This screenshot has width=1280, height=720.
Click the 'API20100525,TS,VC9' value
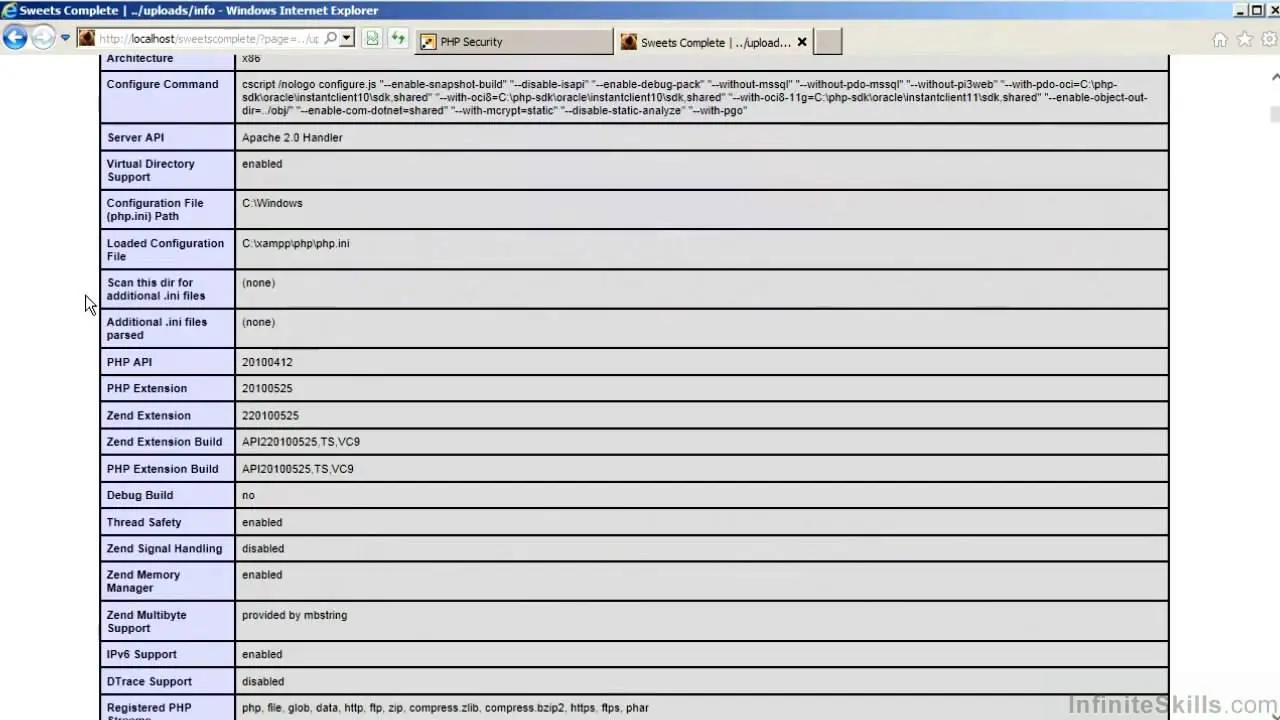pos(297,468)
